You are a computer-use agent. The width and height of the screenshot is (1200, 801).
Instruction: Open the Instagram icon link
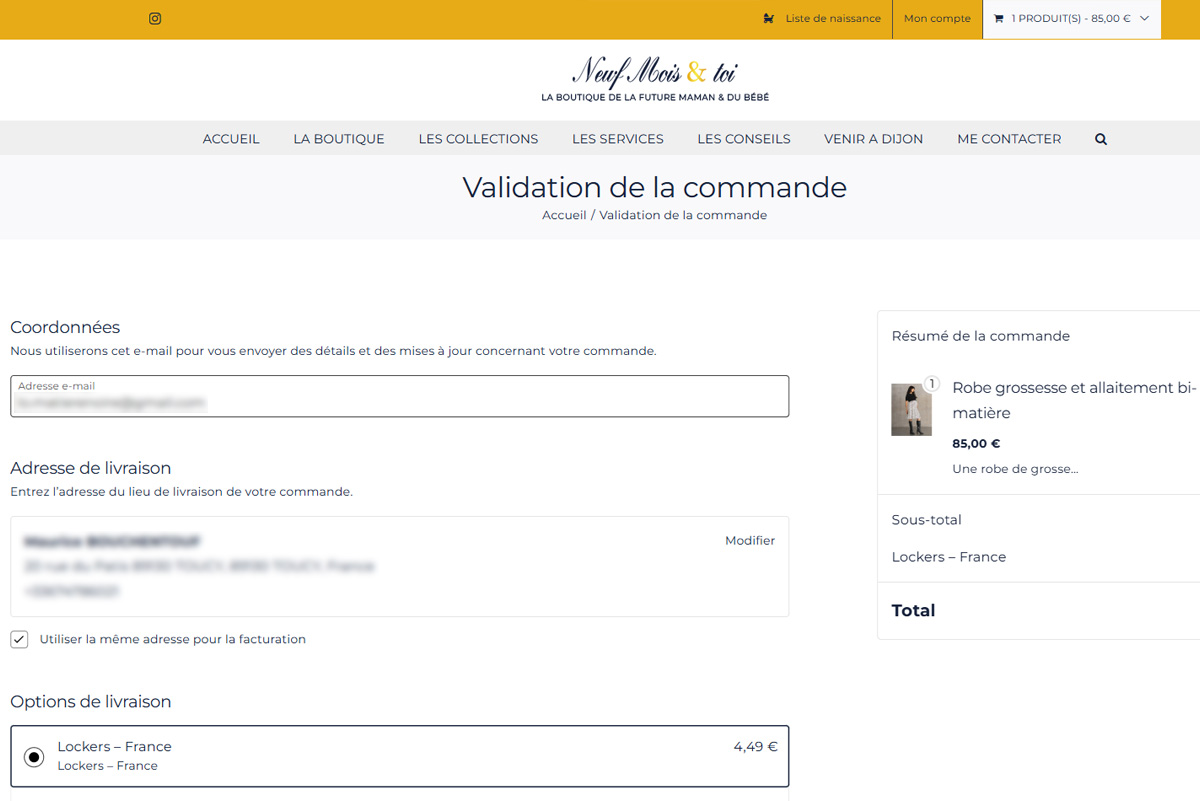(x=155, y=18)
